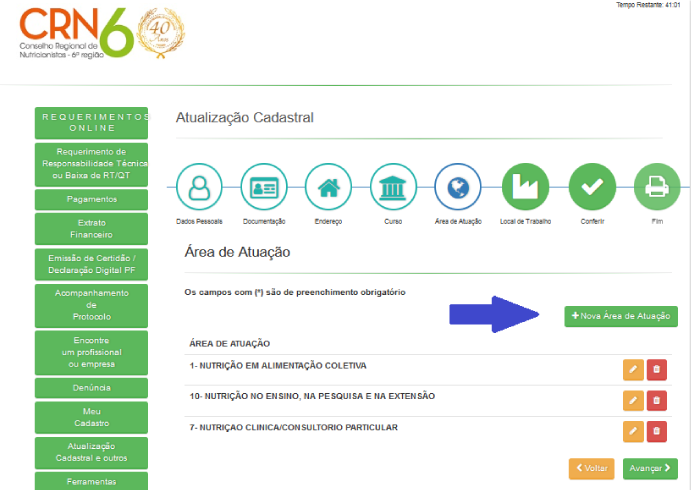Open Atualização Cadastral e outros
Viewport: 691px width, 490px height.
click(x=91, y=453)
